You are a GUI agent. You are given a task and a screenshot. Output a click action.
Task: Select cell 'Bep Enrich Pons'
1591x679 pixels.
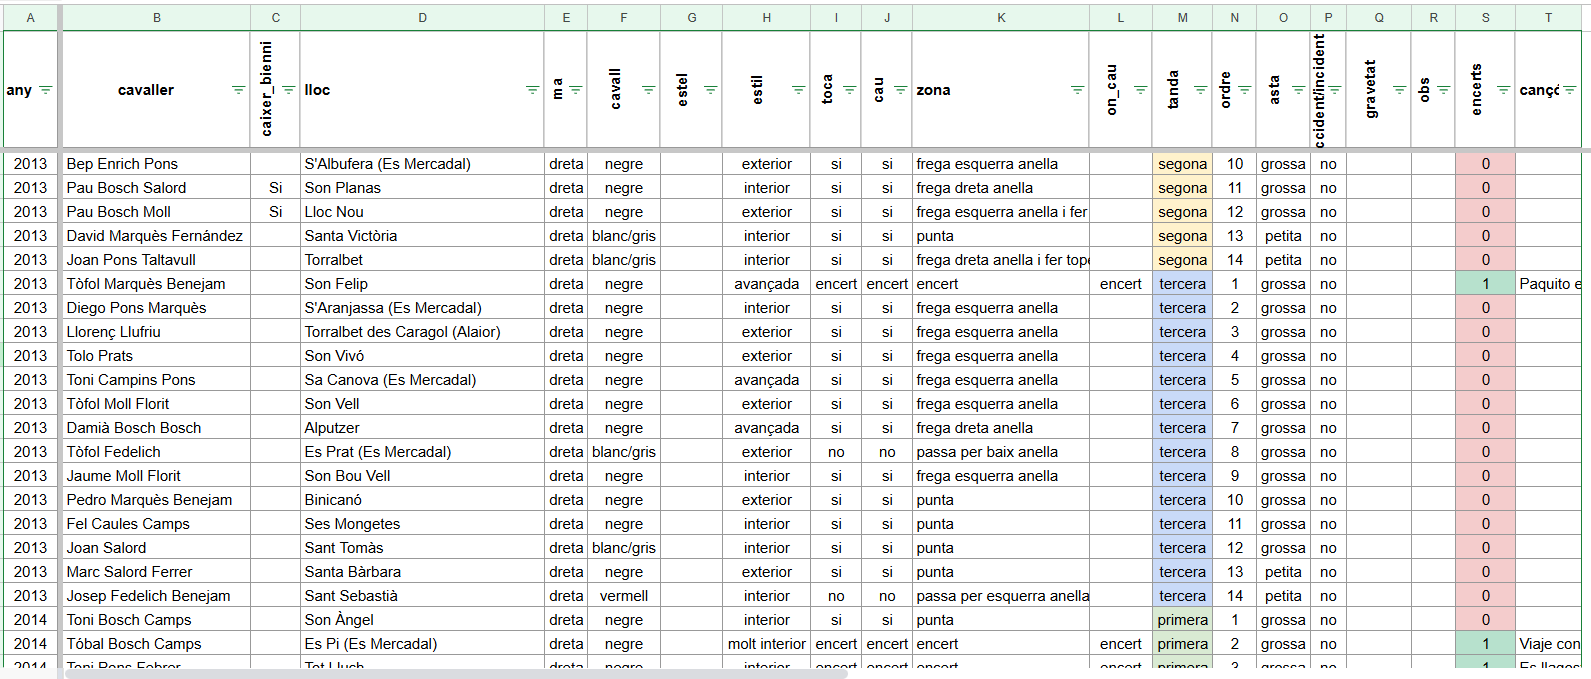(156, 164)
